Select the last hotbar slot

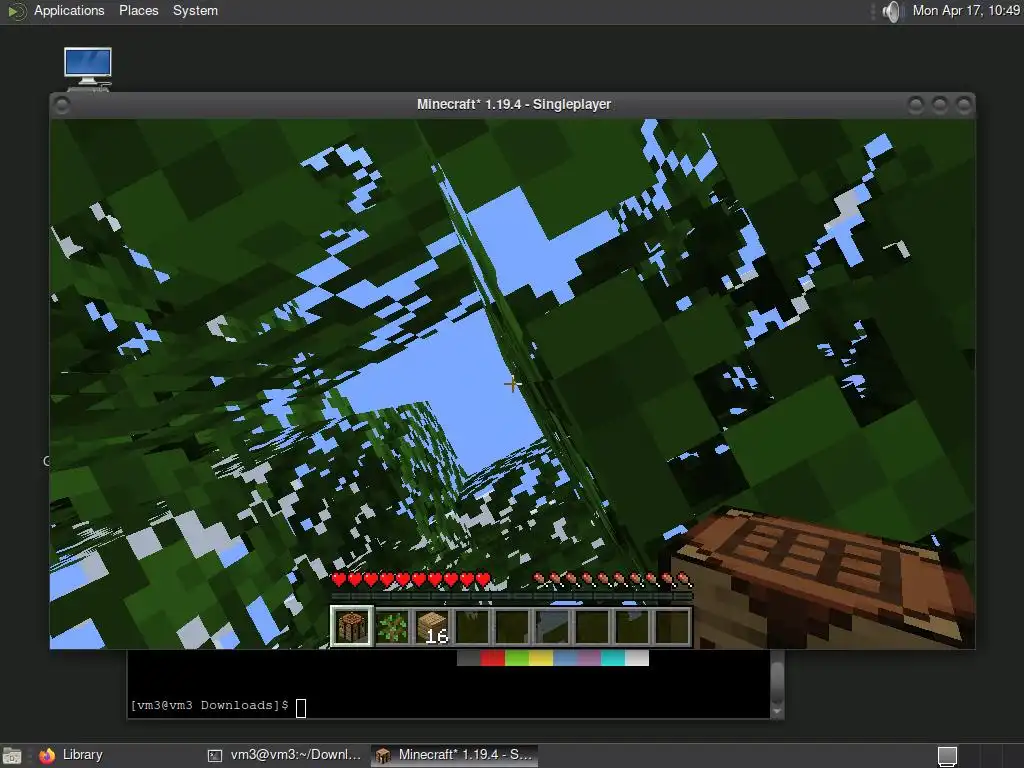673,626
